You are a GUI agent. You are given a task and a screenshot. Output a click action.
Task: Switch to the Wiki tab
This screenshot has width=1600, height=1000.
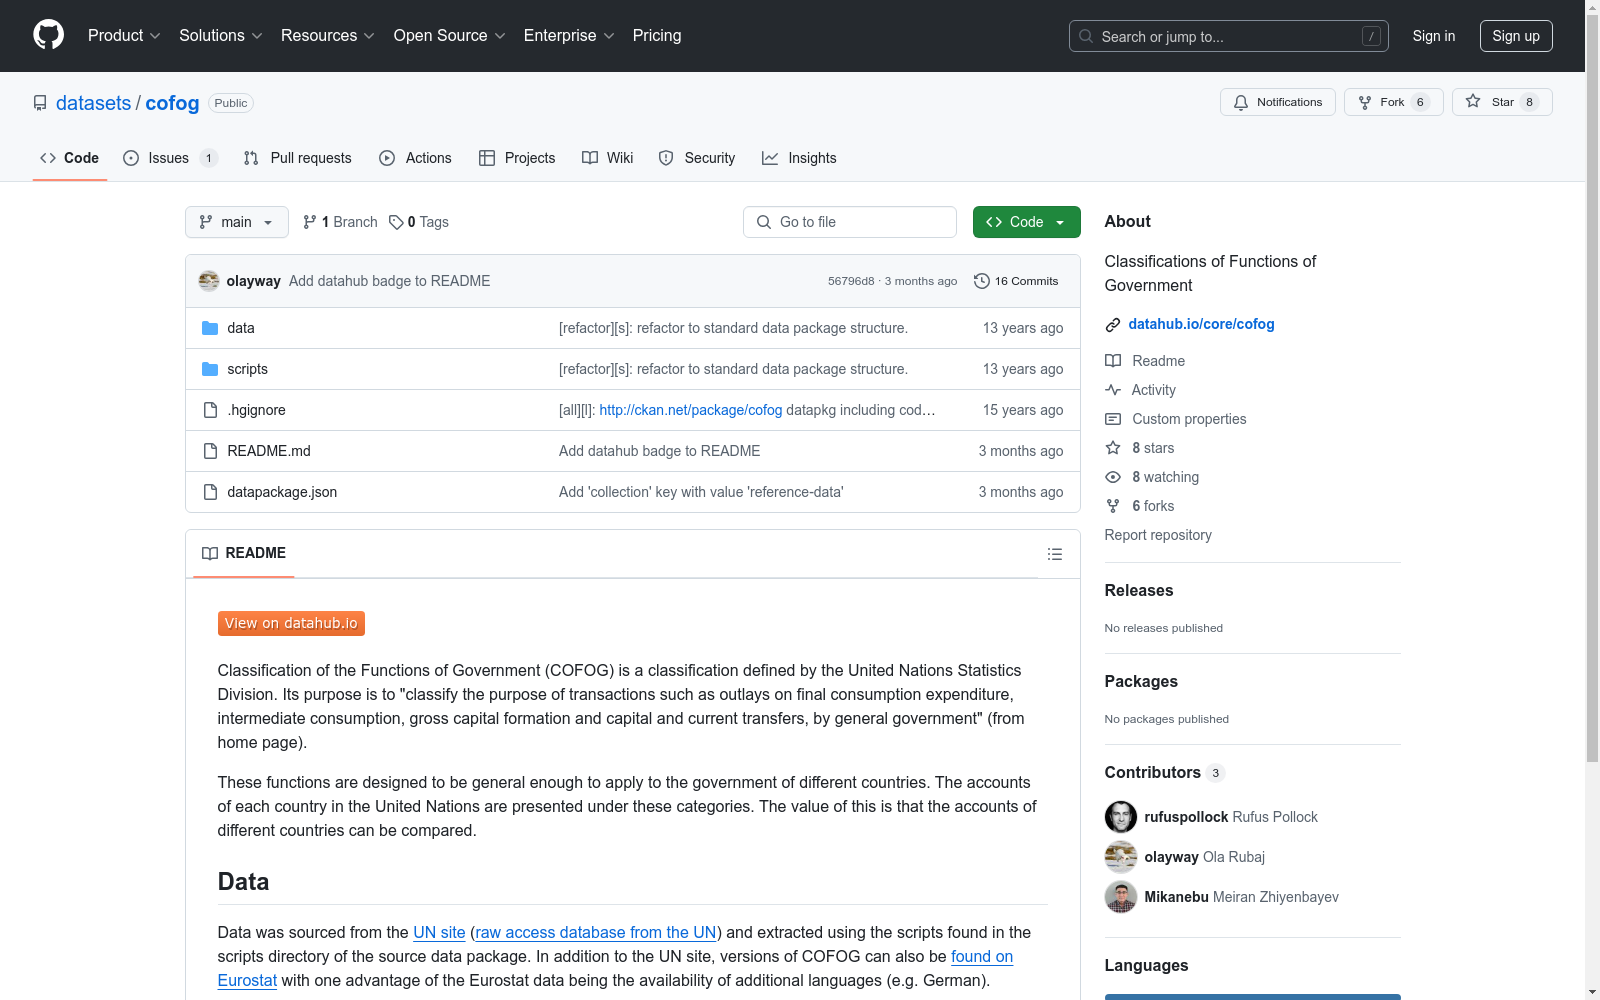point(608,158)
